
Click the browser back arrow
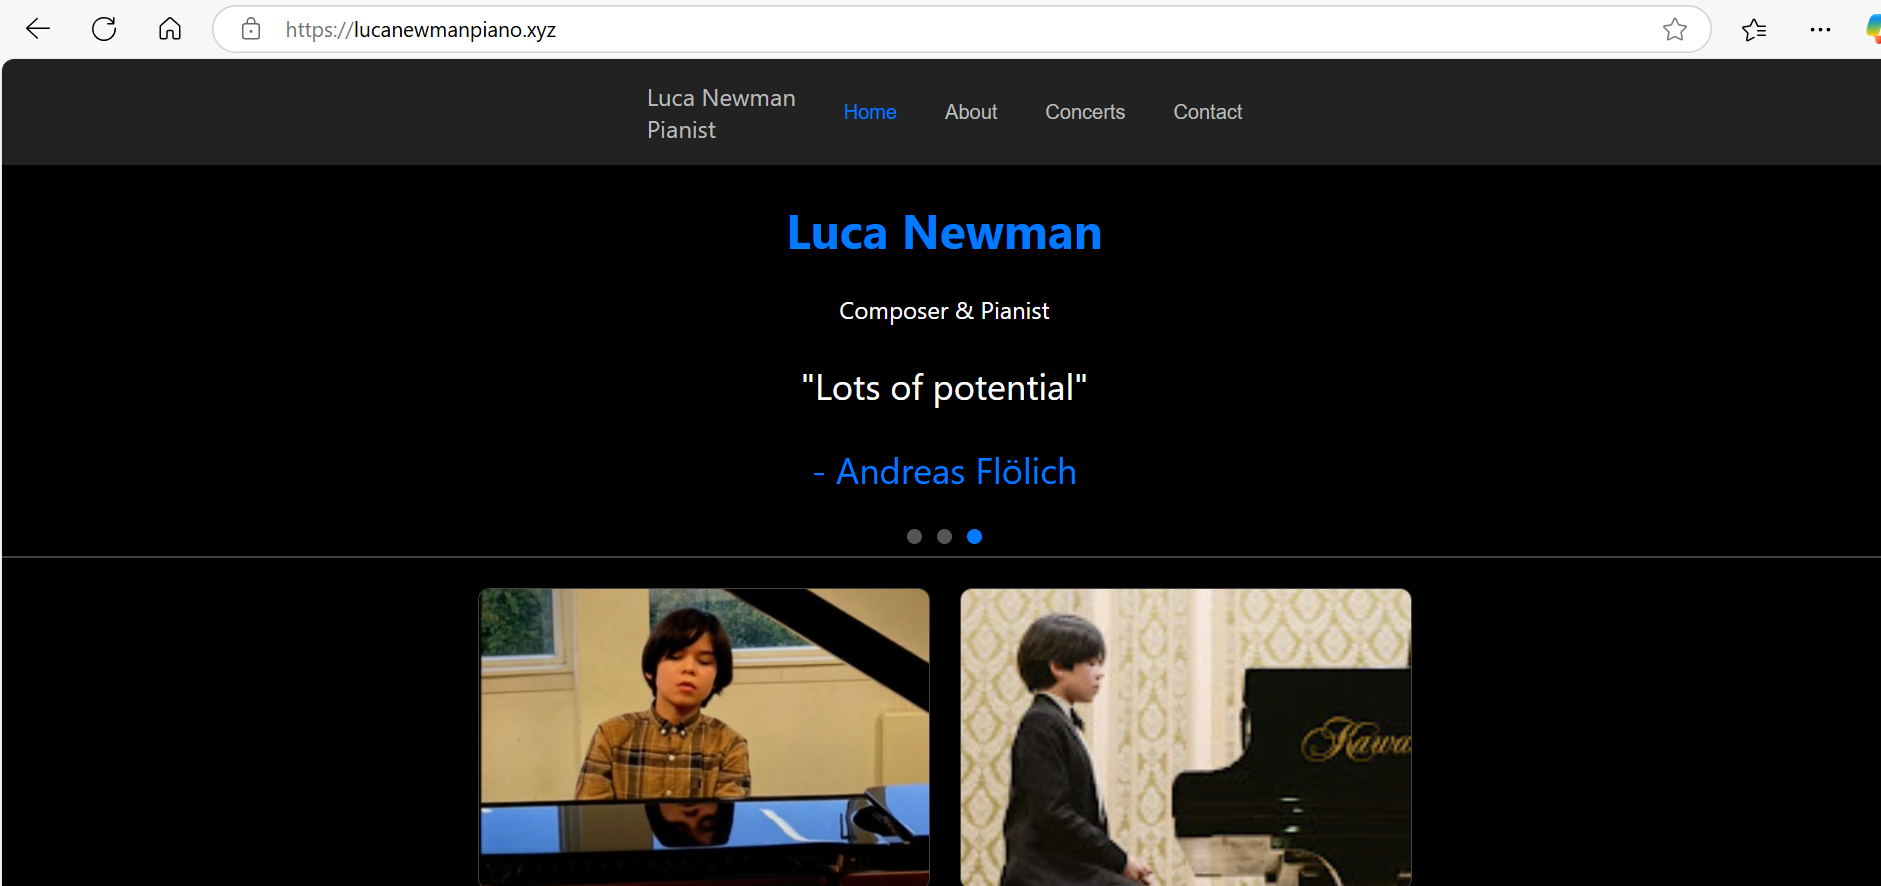tap(38, 29)
